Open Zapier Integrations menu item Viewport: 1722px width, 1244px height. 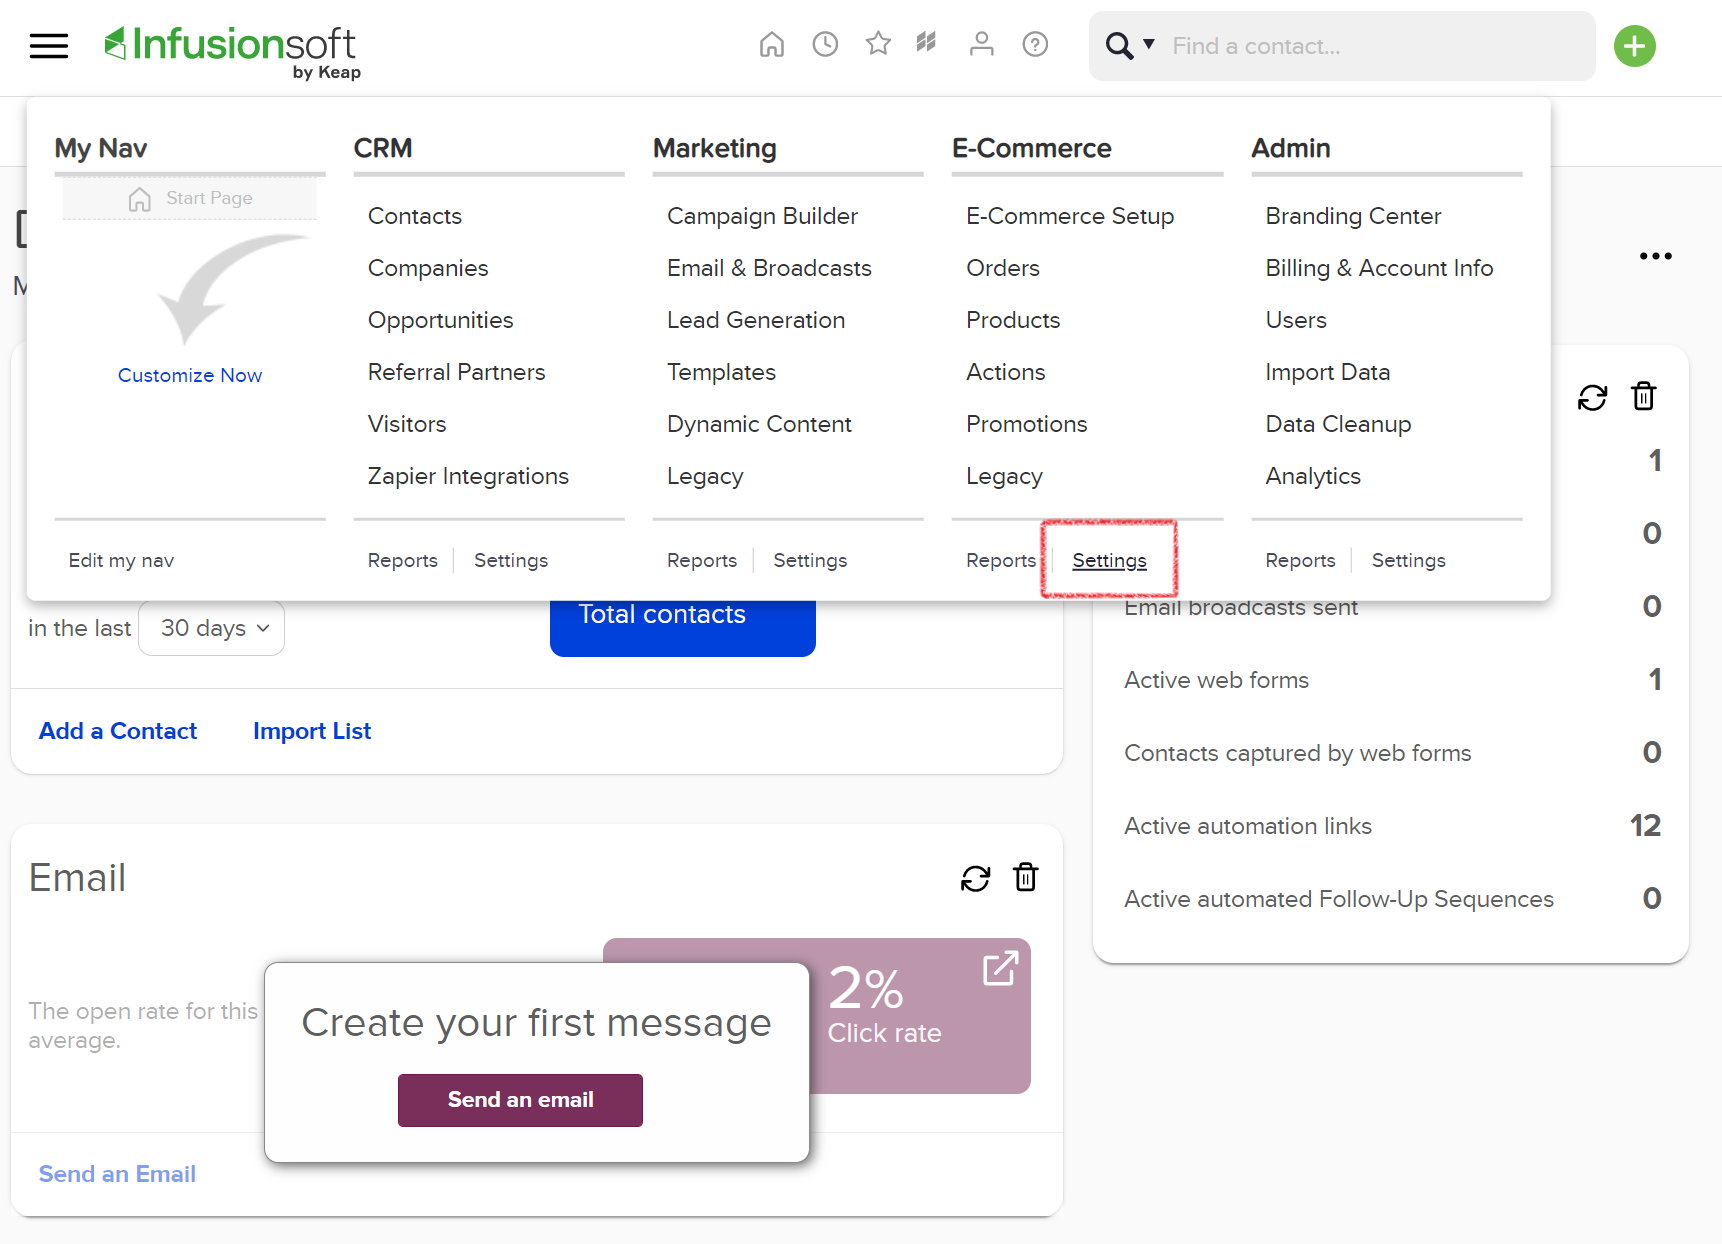pos(468,476)
